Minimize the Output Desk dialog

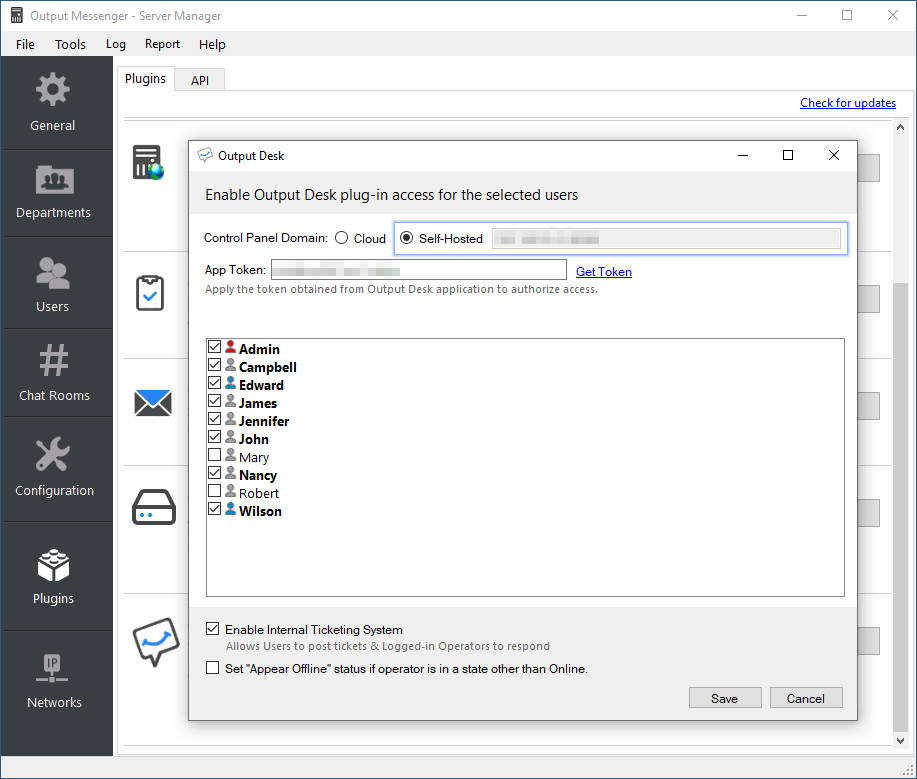click(743, 155)
